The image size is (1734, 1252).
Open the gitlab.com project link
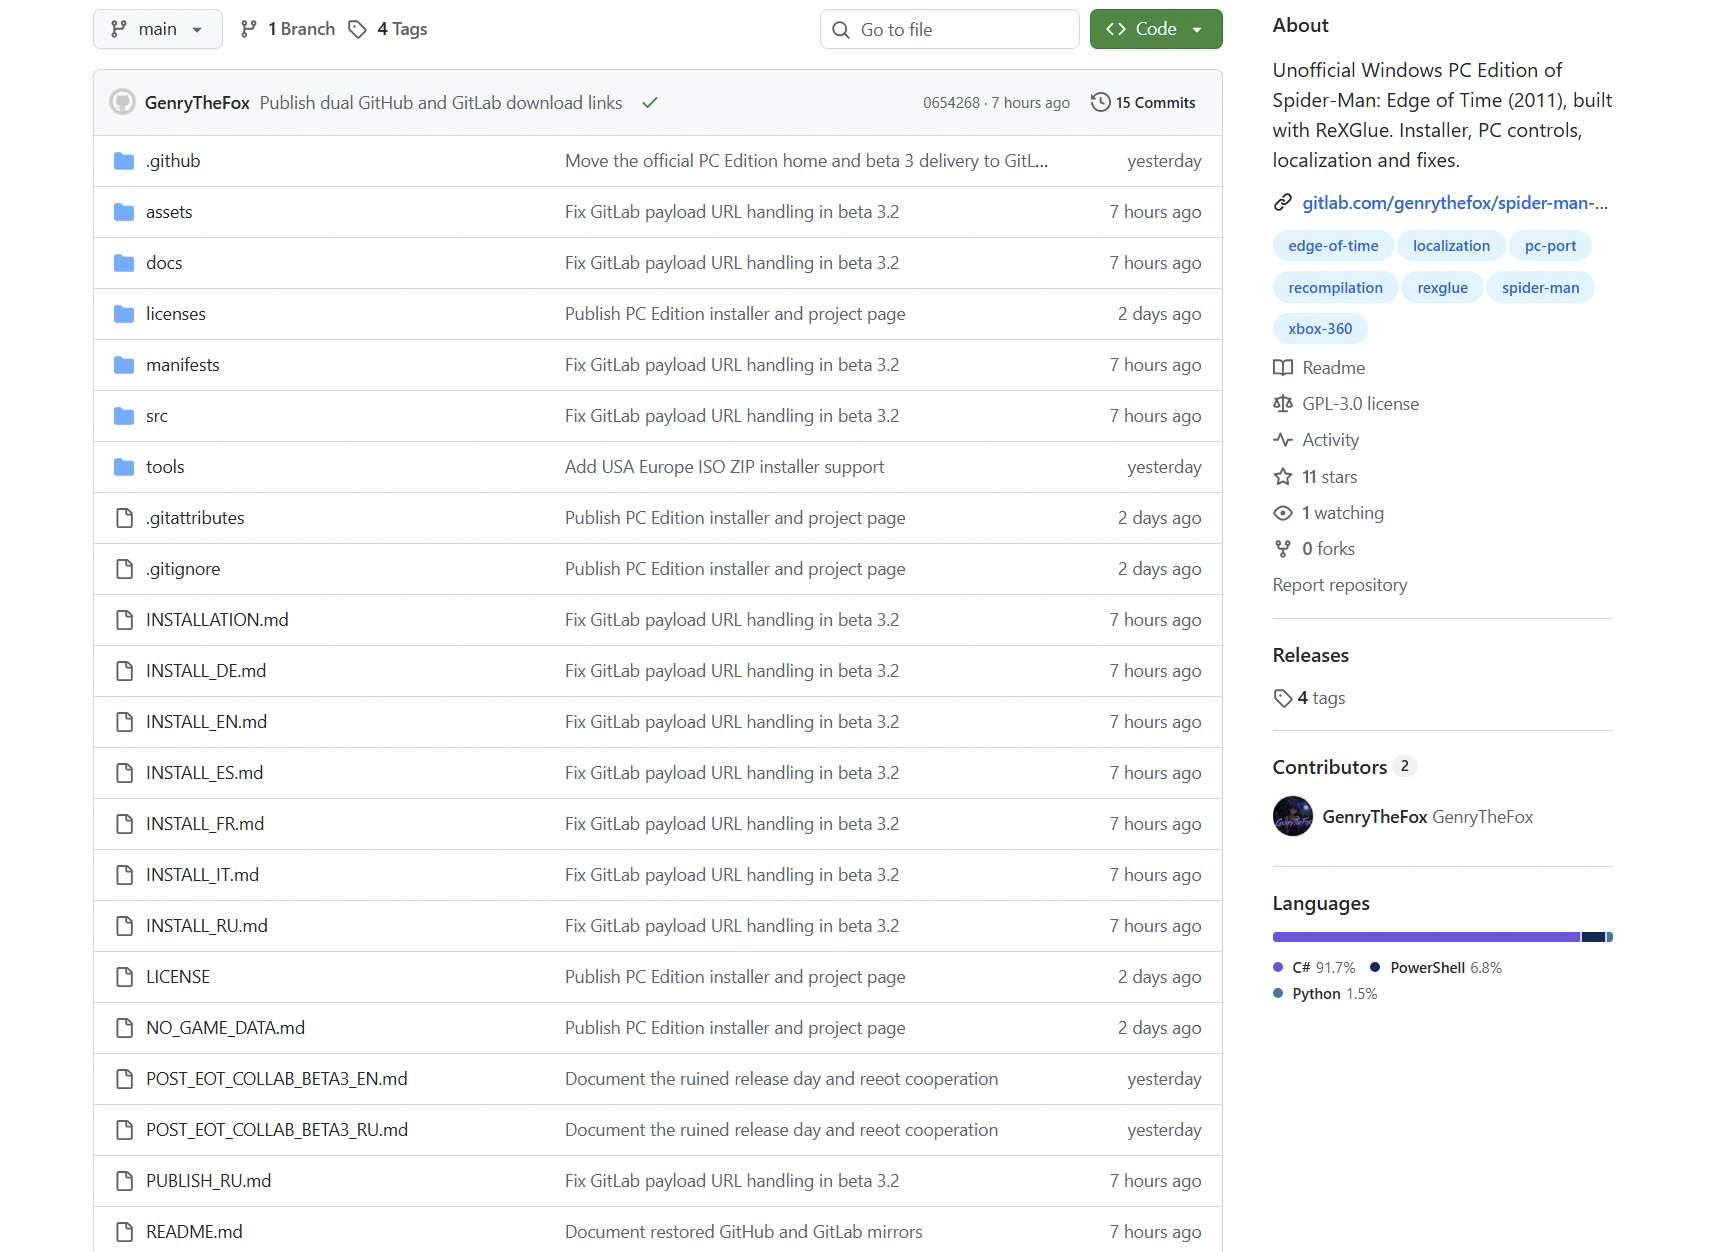(1454, 203)
